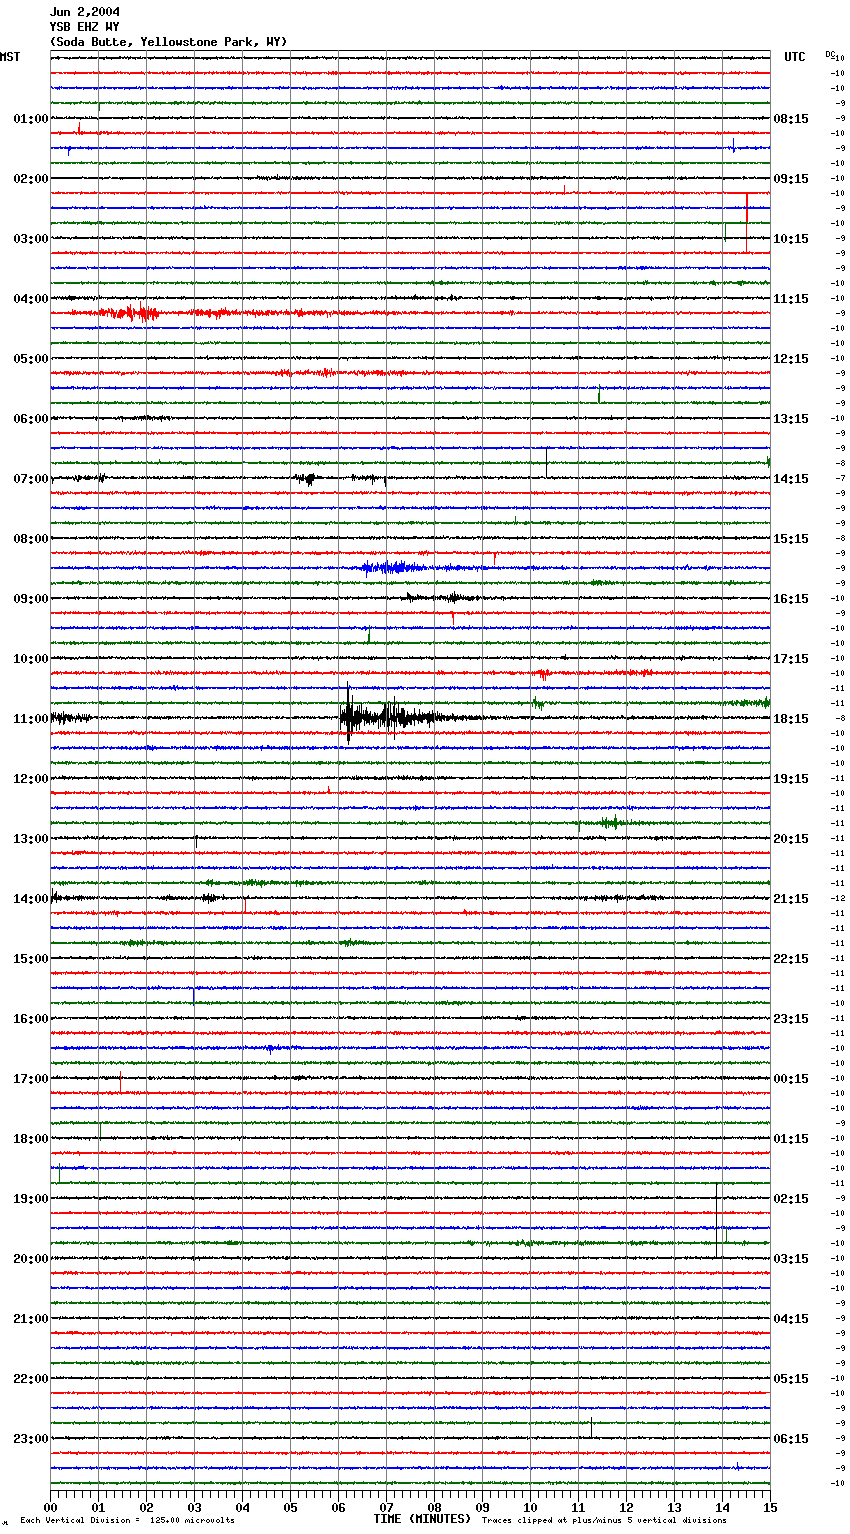Click the 'DC' offset column header
Screen dimensions: 850x1534
click(x=829, y=54)
